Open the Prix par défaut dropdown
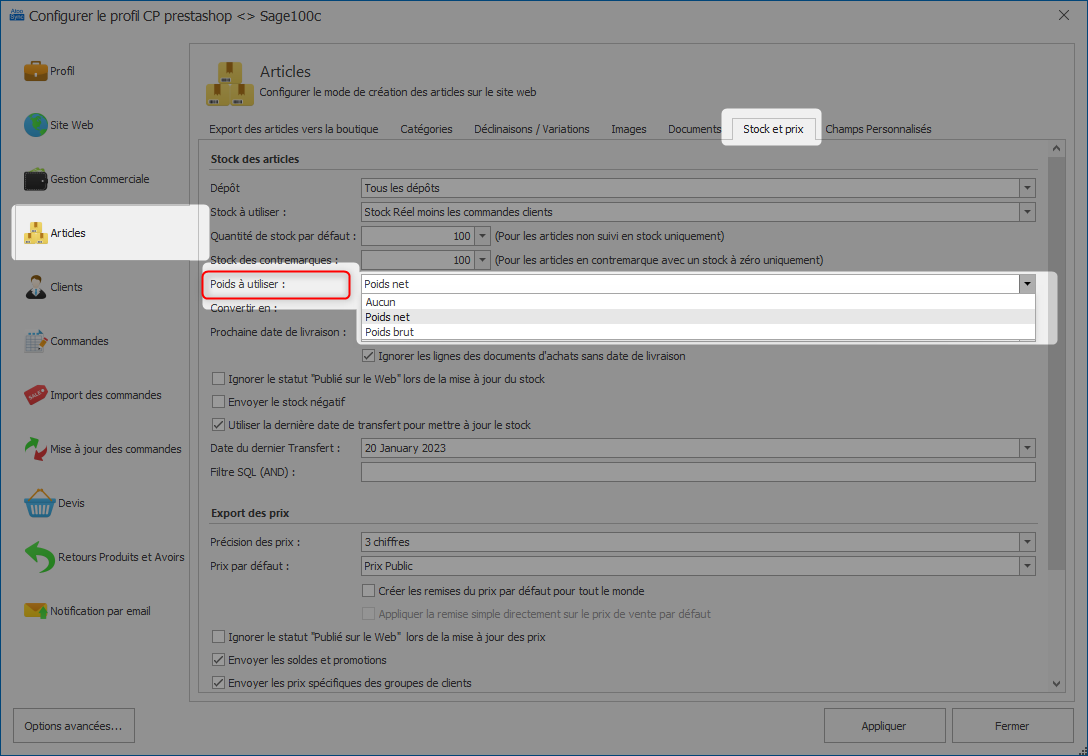The image size is (1088, 756). point(1027,566)
